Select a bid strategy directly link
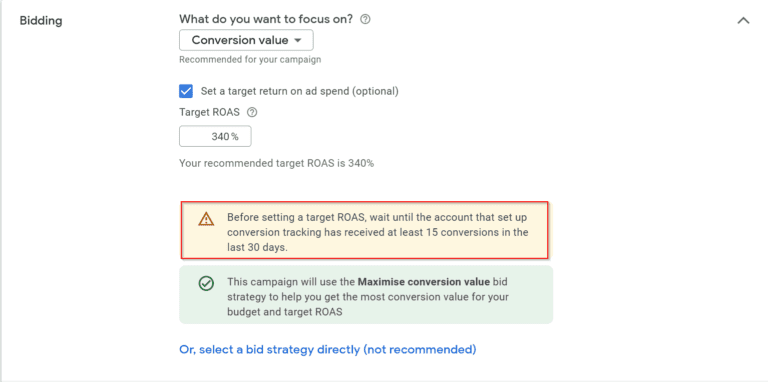Screen dimensions: 768x382 (328, 350)
